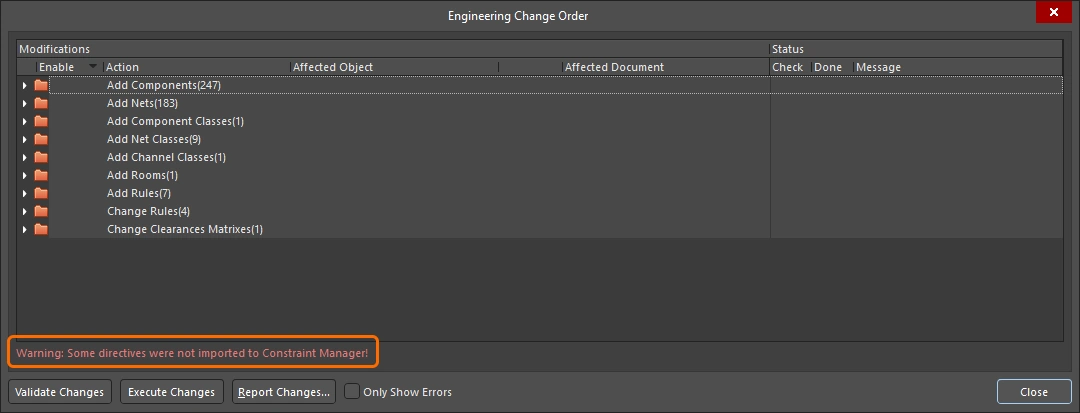Expand the Add Components(247) group
The width and height of the screenshot is (1080, 413).
(25, 86)
